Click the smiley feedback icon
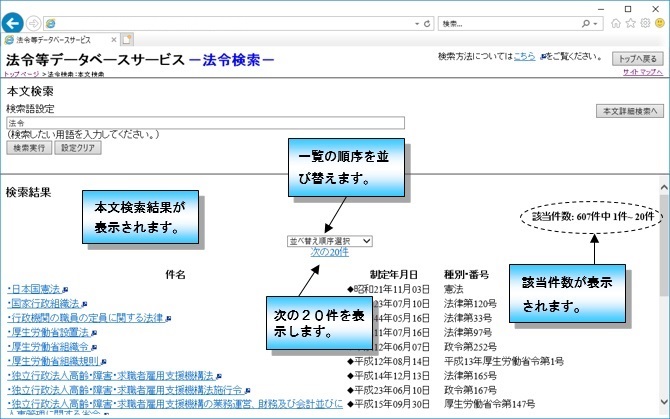Screen dimensions: 670x419 pos(659,22)
